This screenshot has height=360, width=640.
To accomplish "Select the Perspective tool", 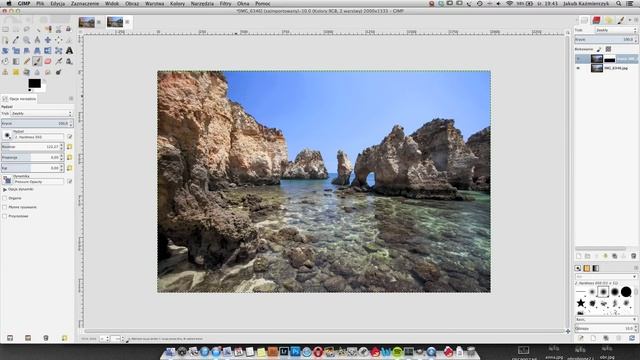I will click(x=37, y=51).
